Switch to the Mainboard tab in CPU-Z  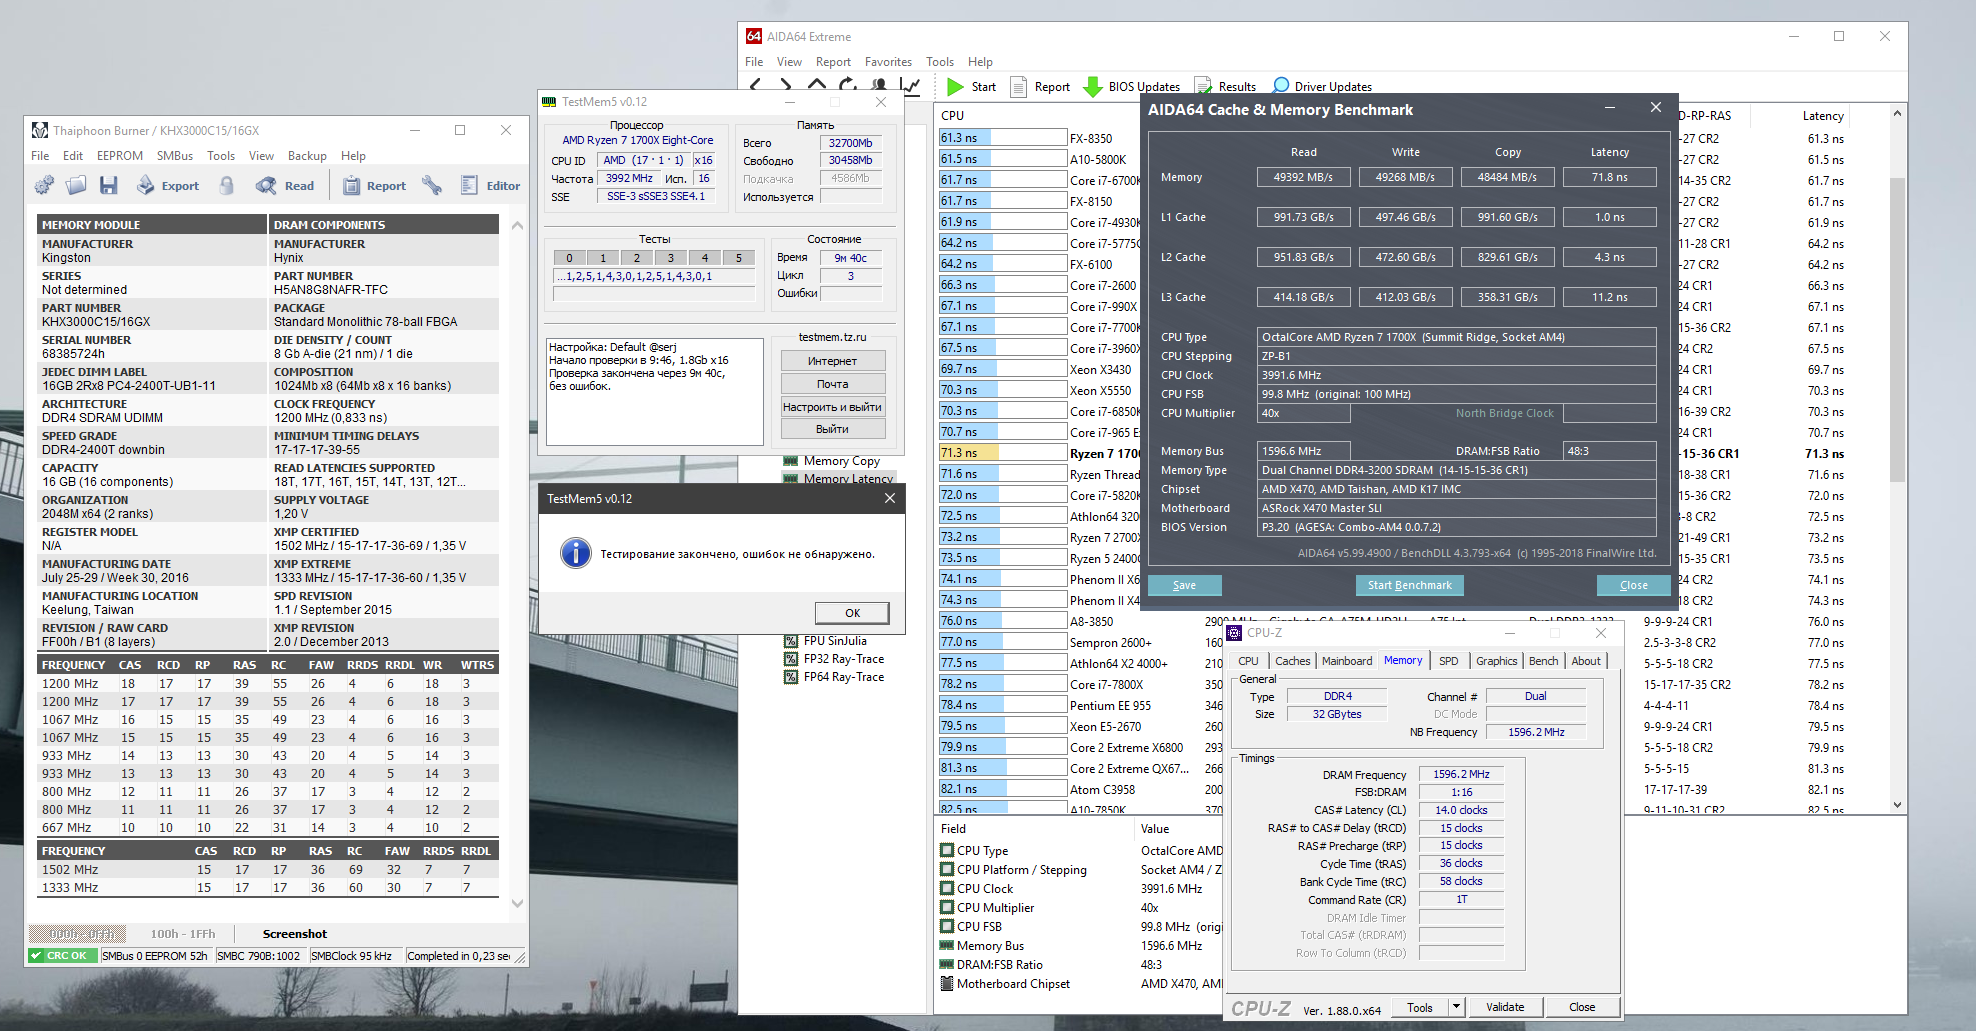[1347, 661]
